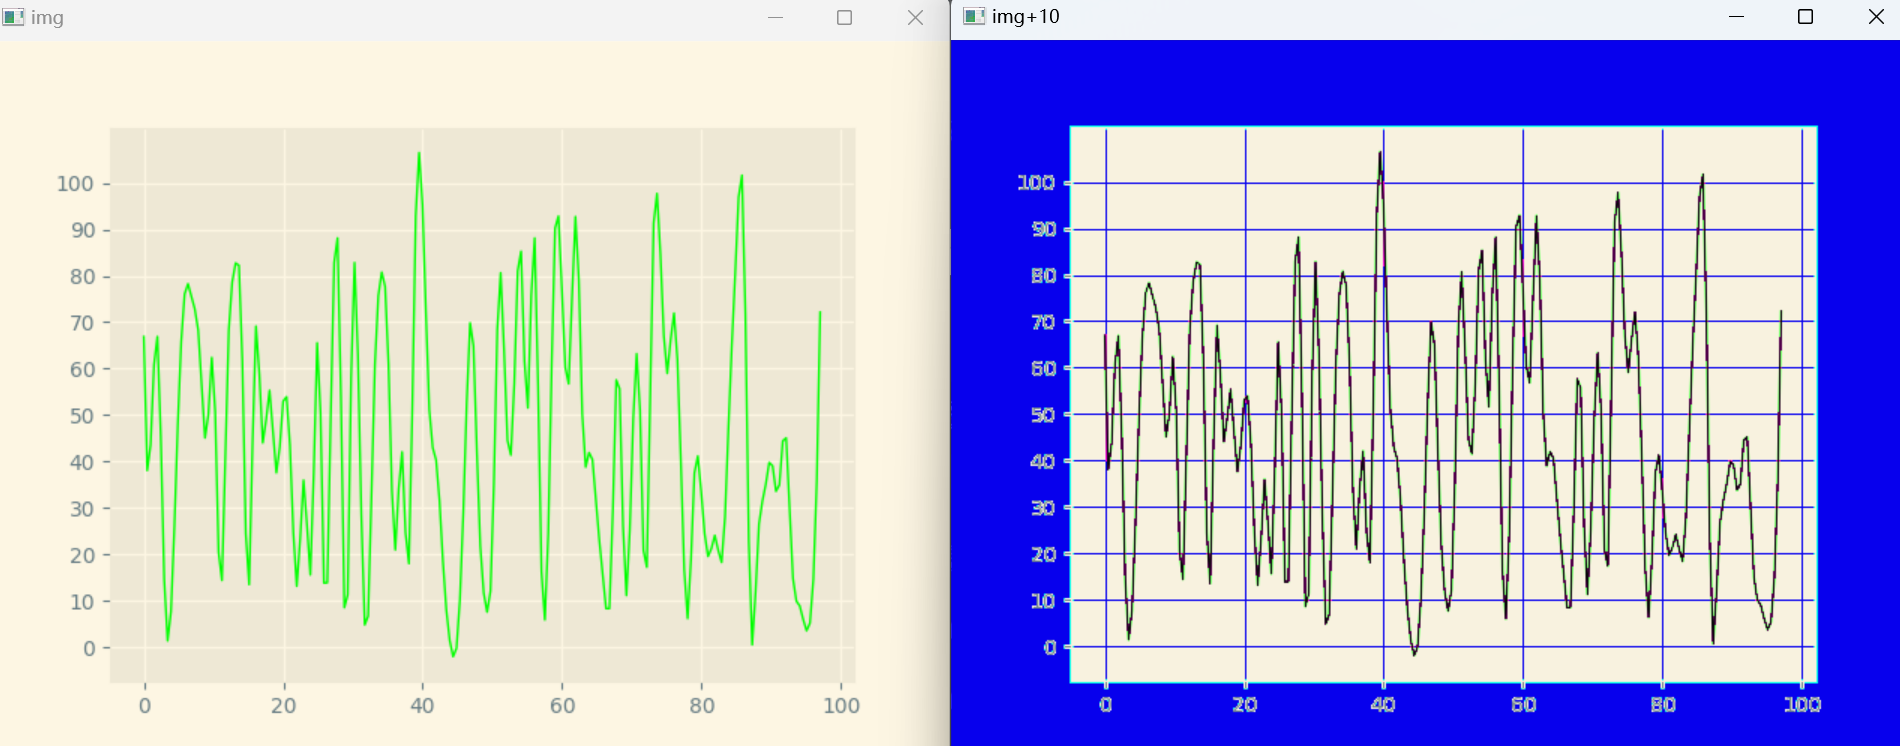
Task: Click y-axis label "60" in the img window
Action: (x=83, y=369)
